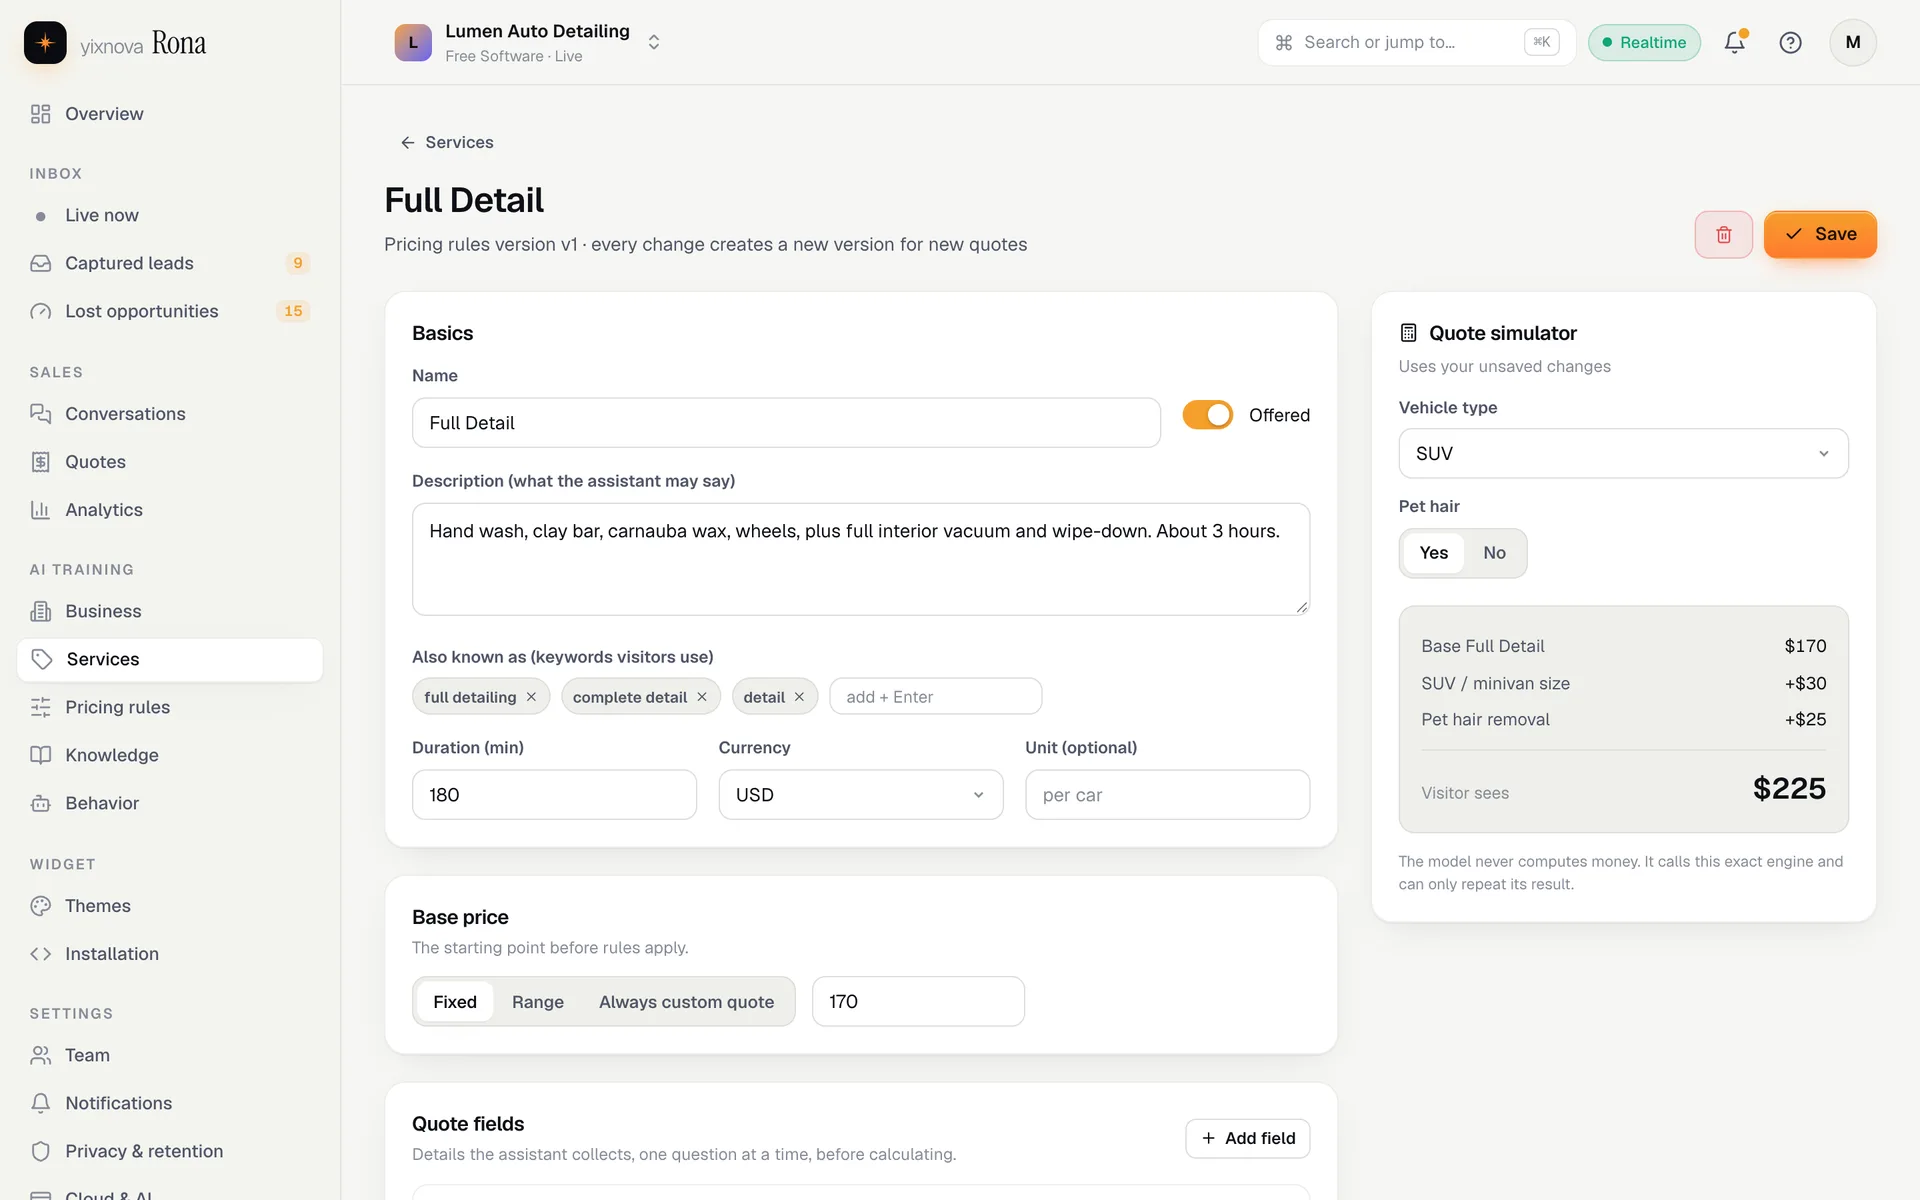Open Privacy & retention settings
1920x1200 pixels.
(x=170, y=1151)
